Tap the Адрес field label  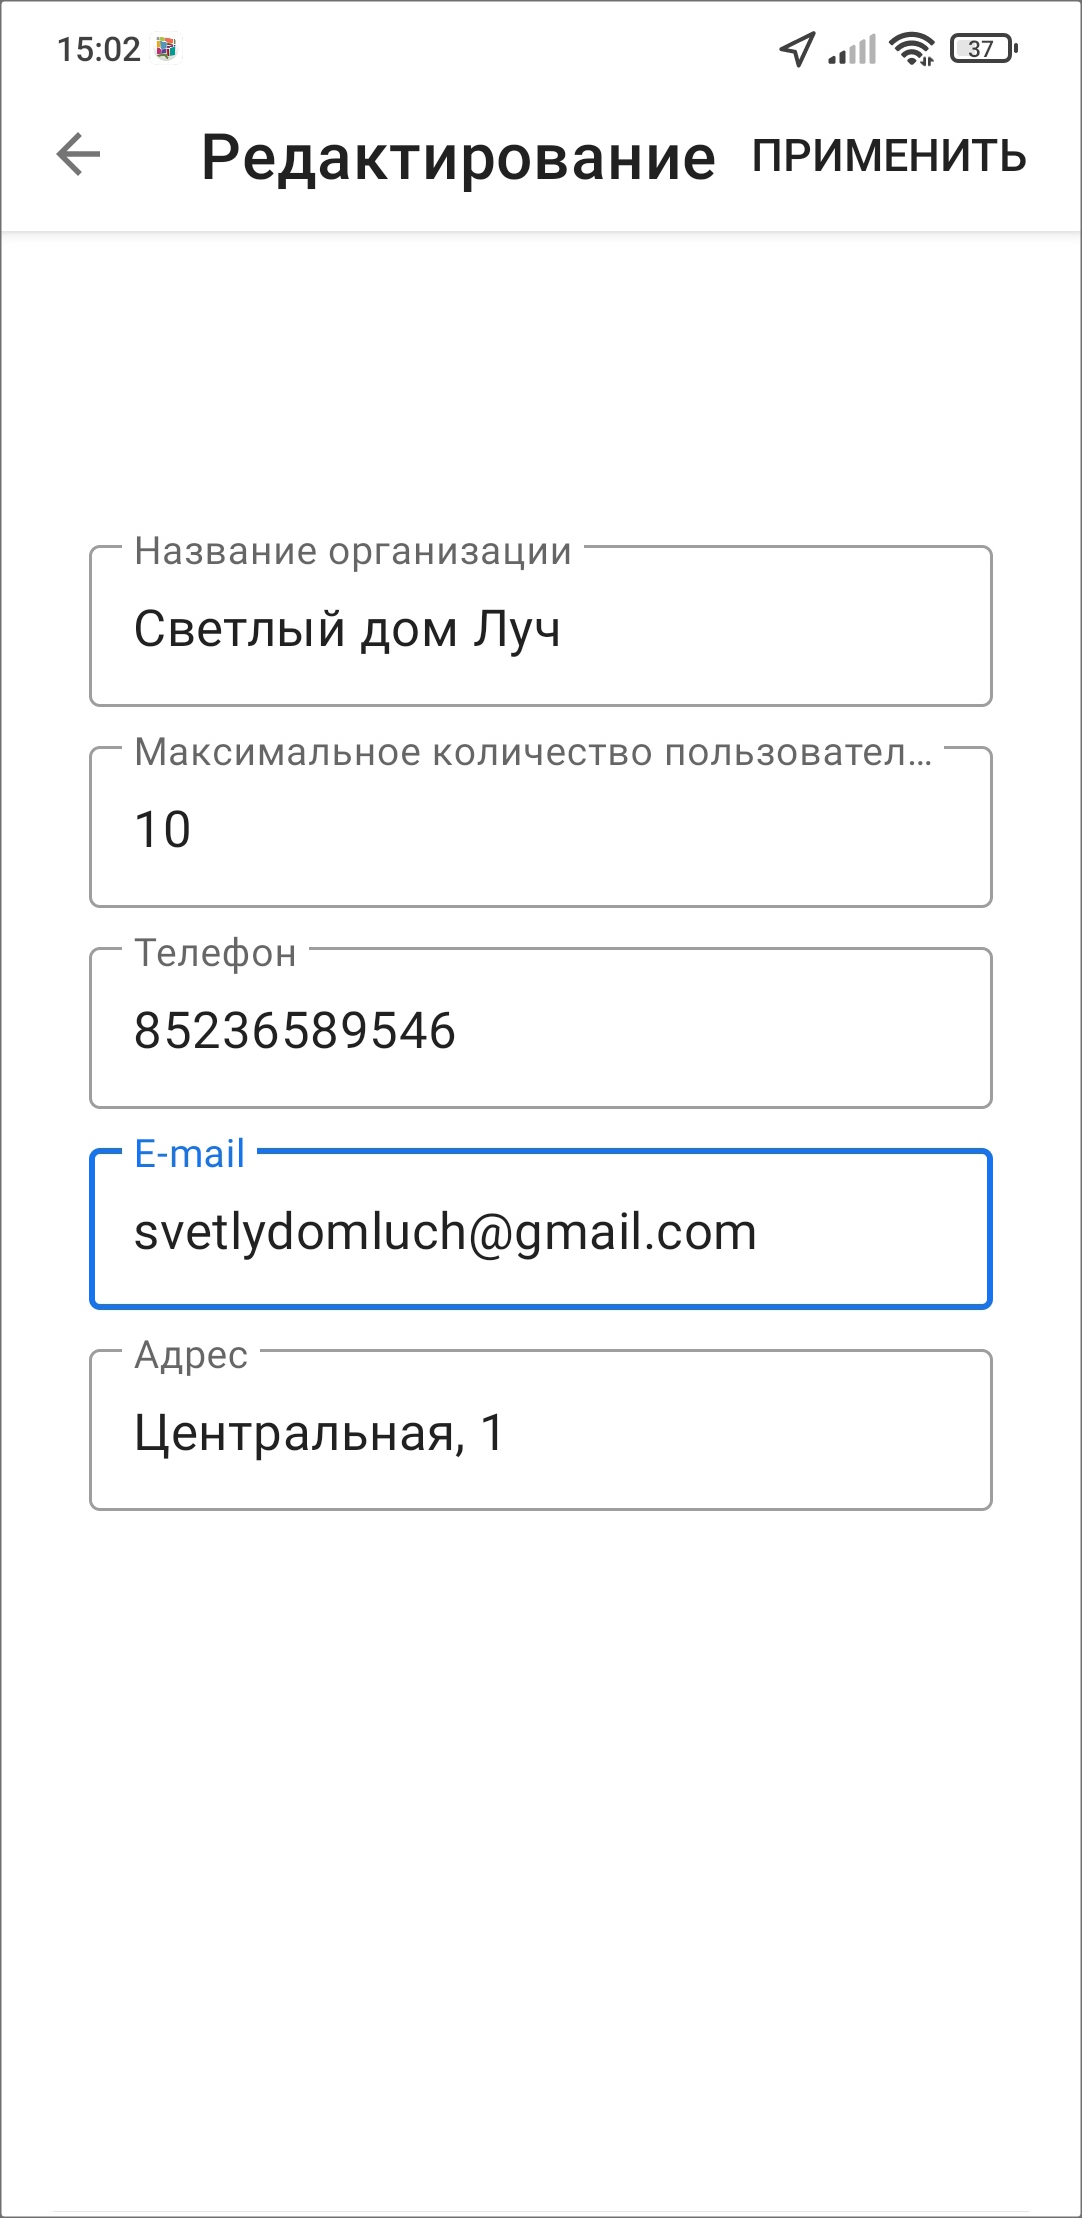[191, 1355]
